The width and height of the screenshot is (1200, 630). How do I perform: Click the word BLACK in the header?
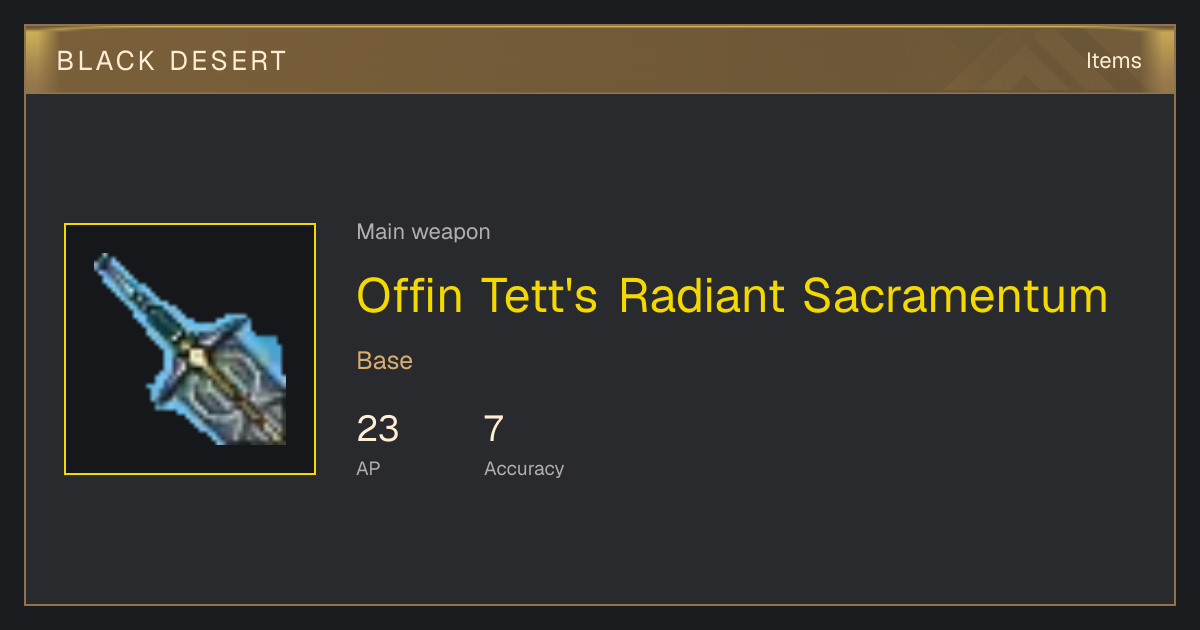(x=105, y=61)
